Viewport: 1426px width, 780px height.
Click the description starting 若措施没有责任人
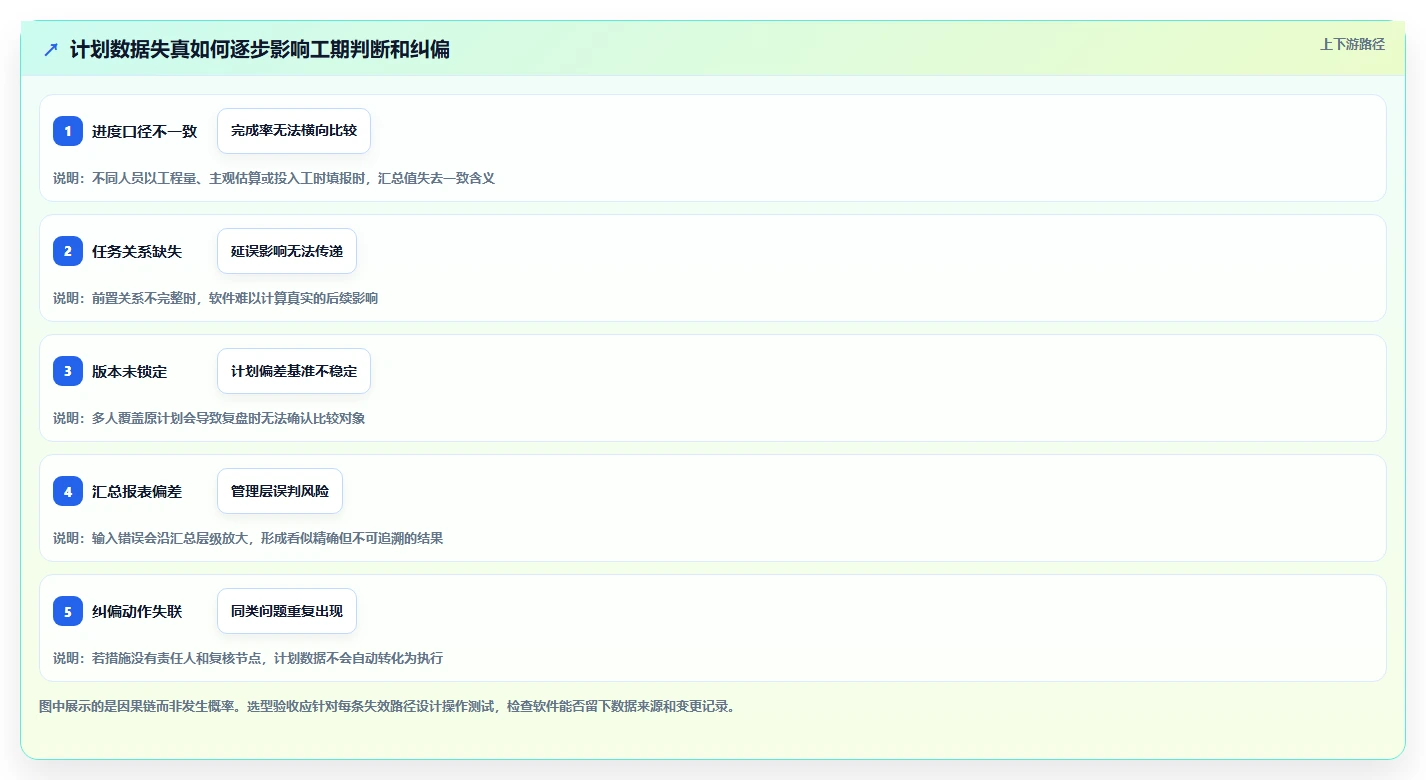point(248,658)
